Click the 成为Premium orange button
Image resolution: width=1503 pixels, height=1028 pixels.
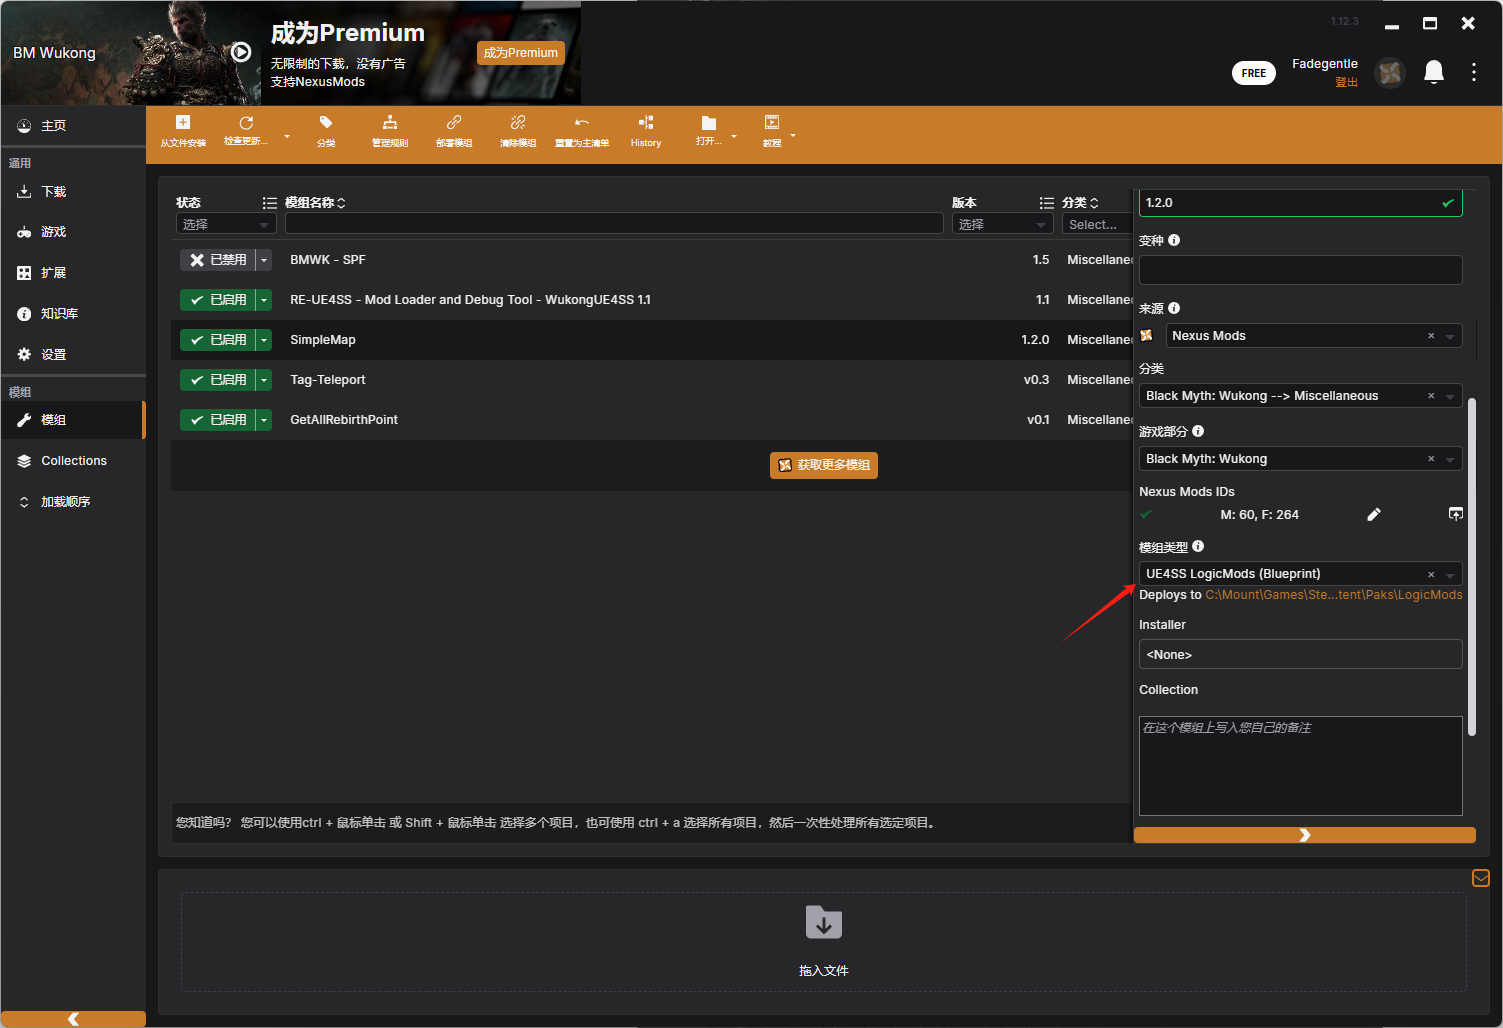point(521,53)
